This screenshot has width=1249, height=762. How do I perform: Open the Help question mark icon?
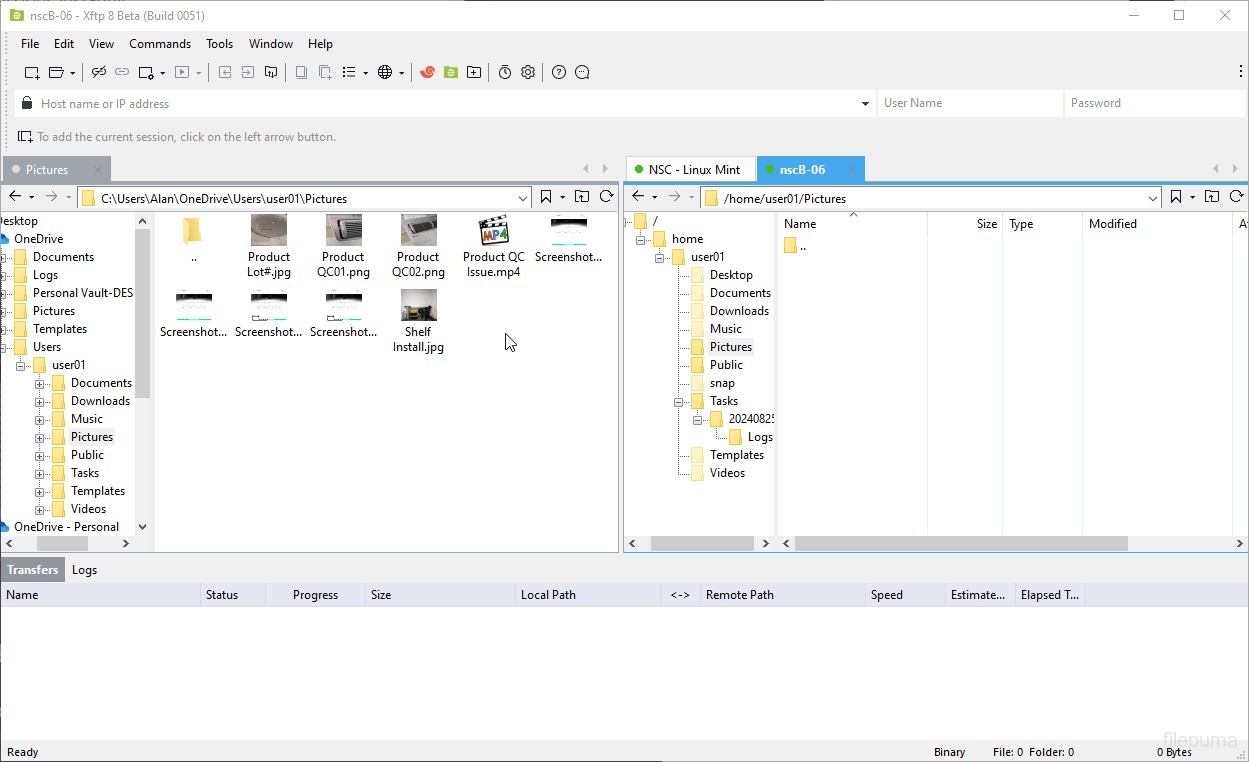pos(559,72)
